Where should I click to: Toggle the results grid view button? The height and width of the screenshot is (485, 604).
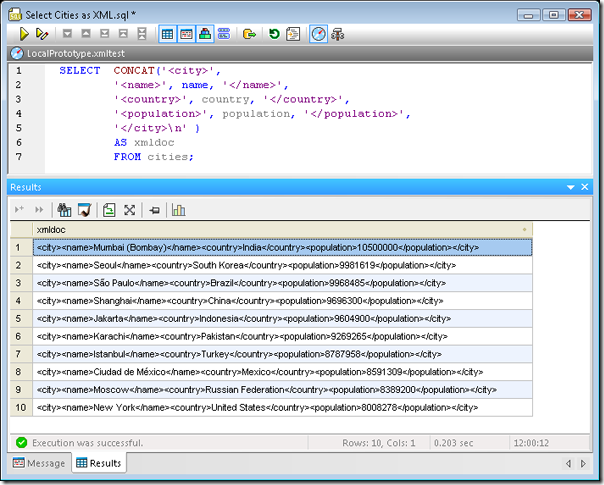tap(168, 33)
